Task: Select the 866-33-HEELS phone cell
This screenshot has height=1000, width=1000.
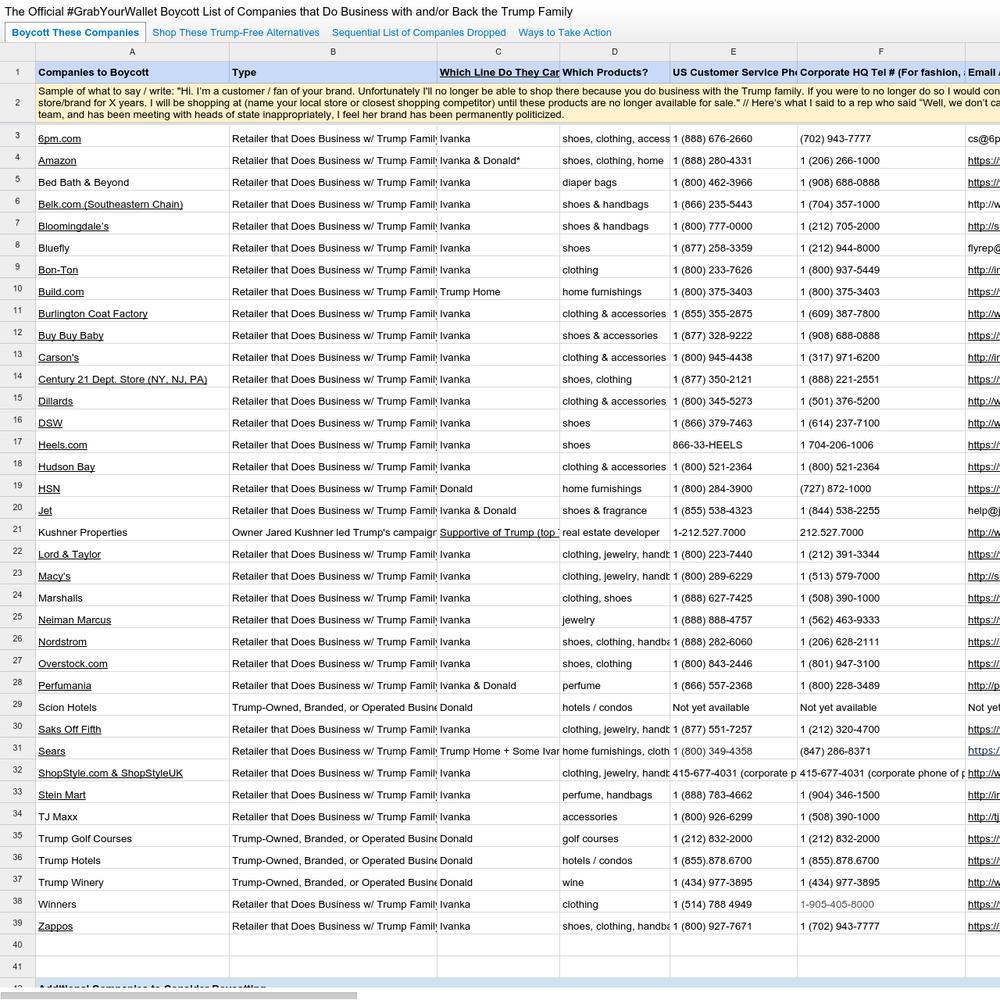Action: tap(733, 445)
